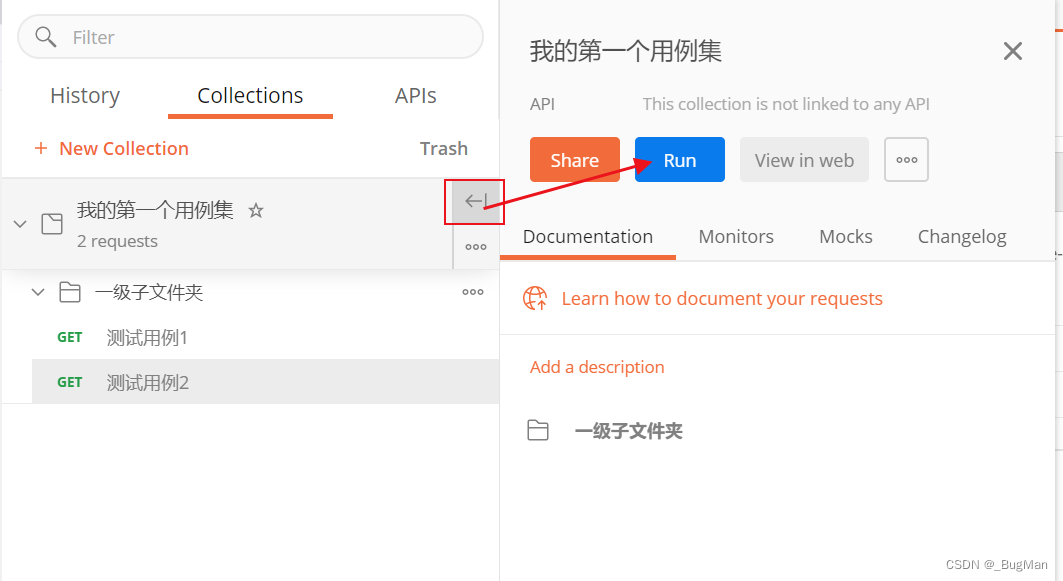Switch to the Documentation tab

588,237
